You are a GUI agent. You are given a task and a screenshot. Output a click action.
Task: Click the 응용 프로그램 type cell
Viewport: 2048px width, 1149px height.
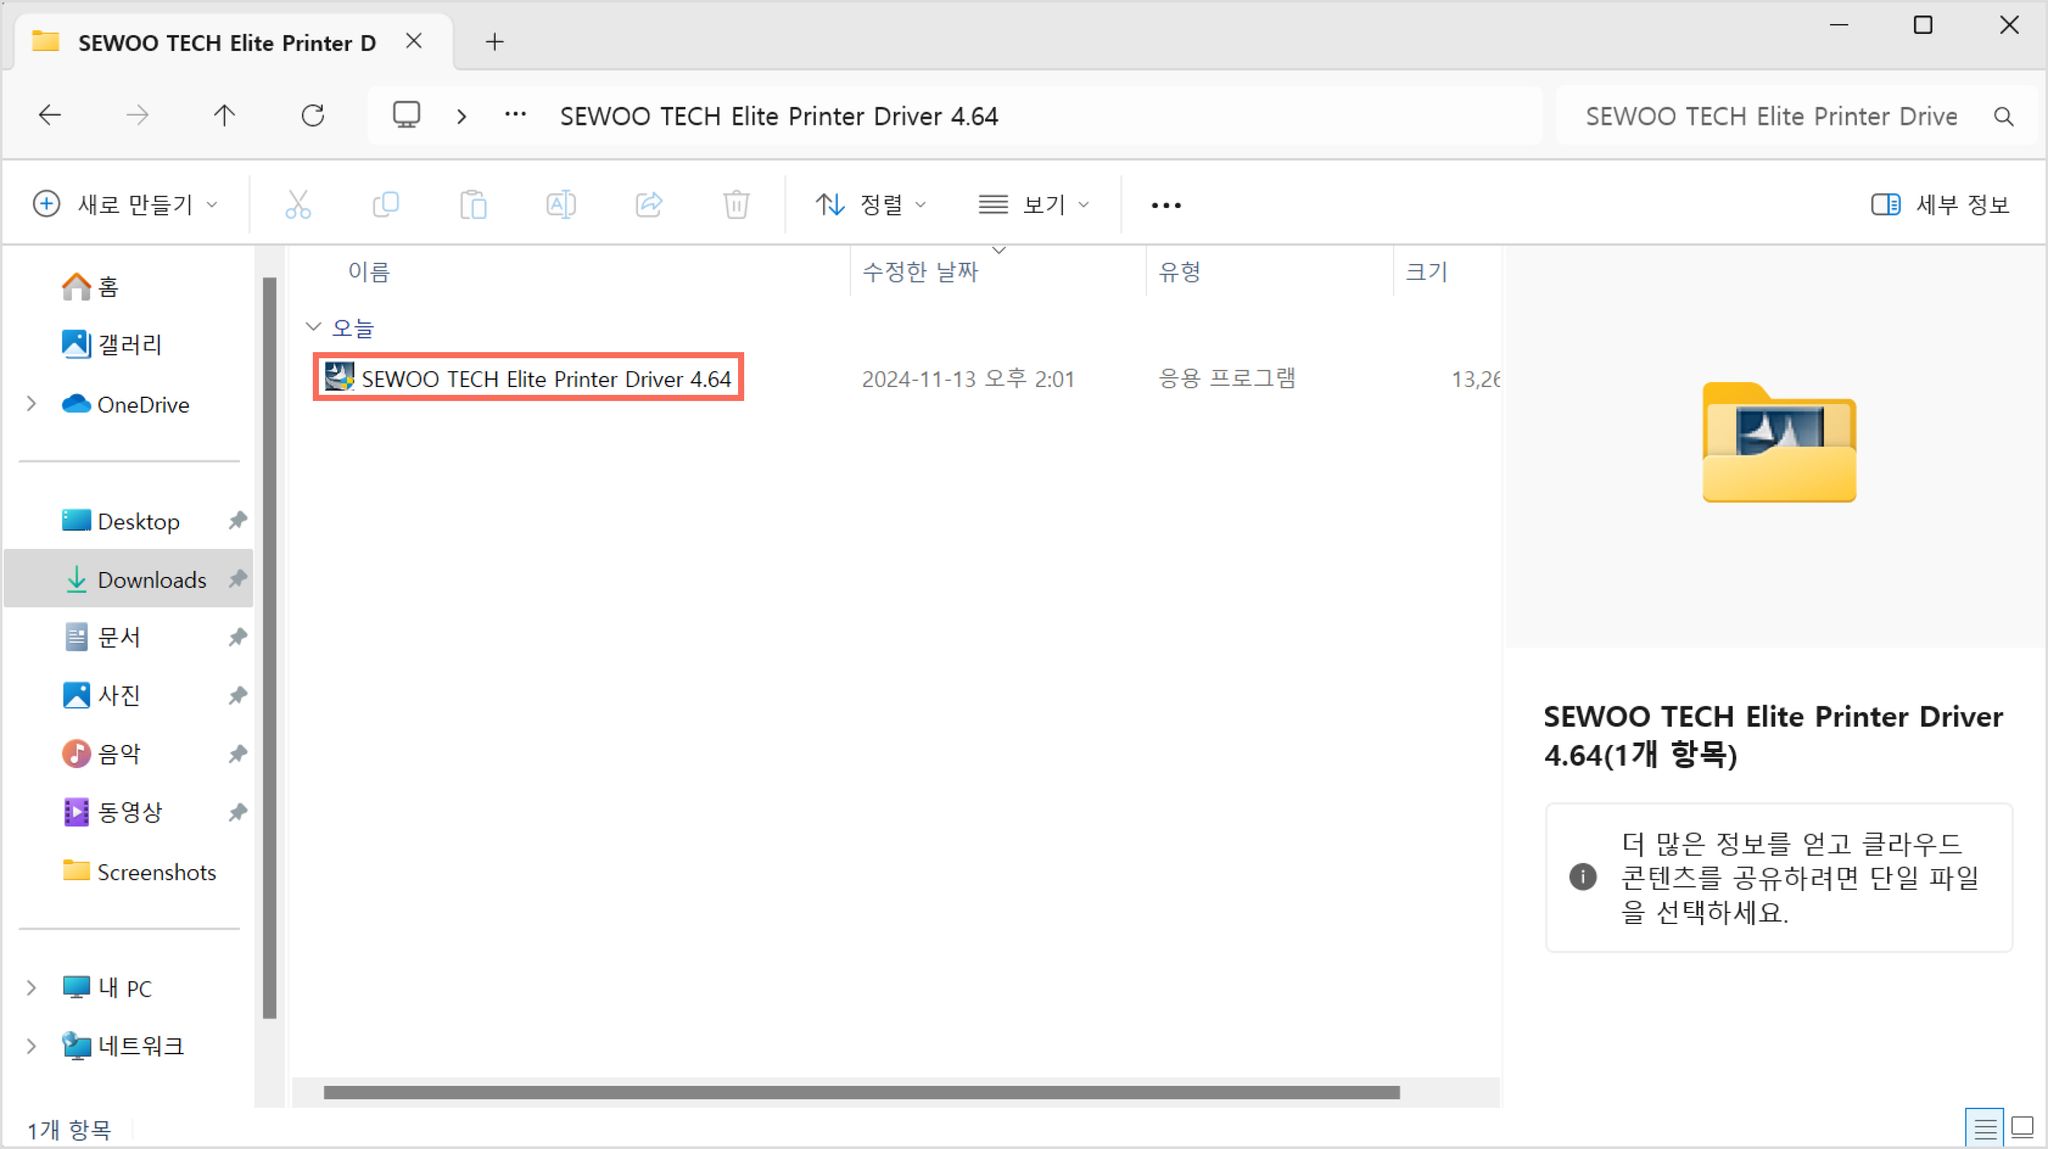click(1226, 378)
